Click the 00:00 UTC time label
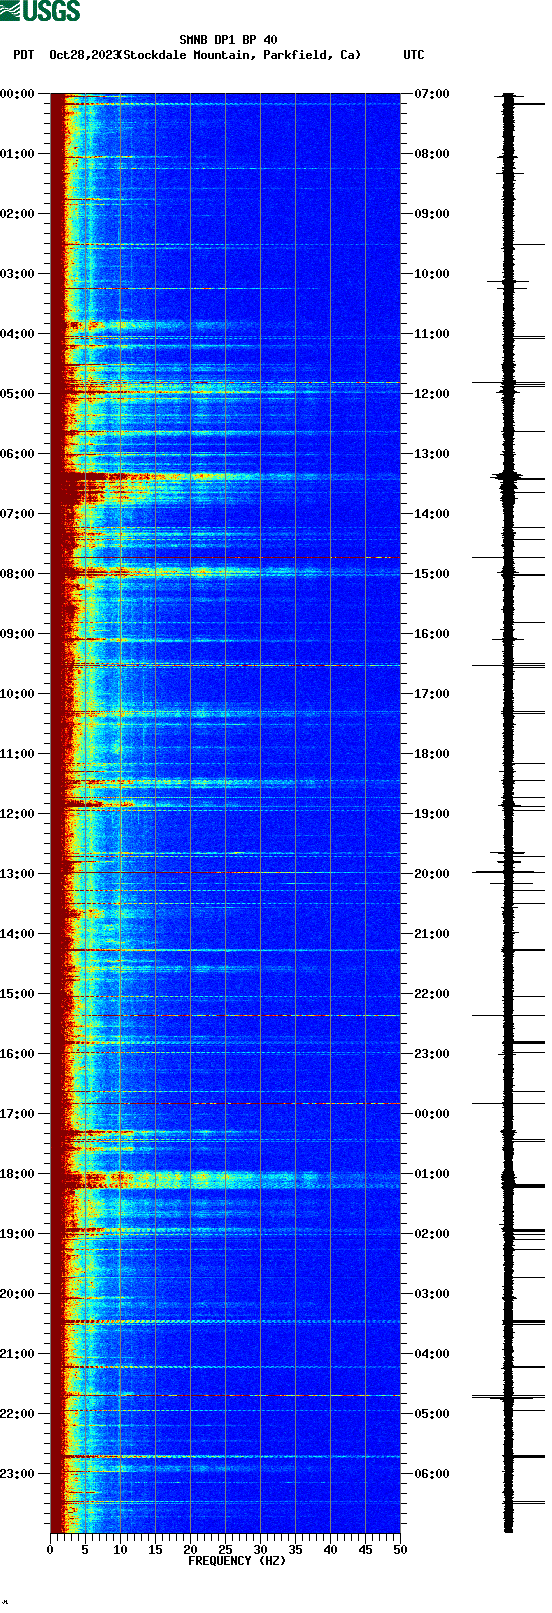Viewport: 552px width, 1613px height. point(432,1114)
